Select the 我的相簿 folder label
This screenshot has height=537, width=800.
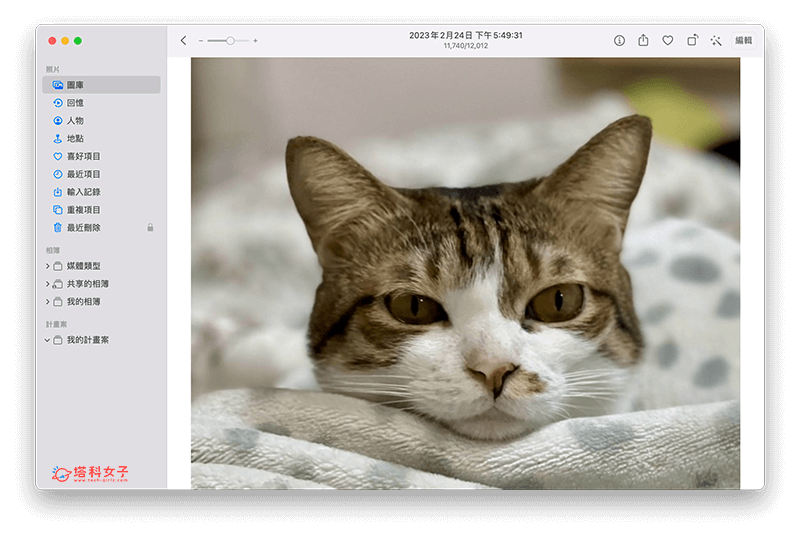[84, 301]
